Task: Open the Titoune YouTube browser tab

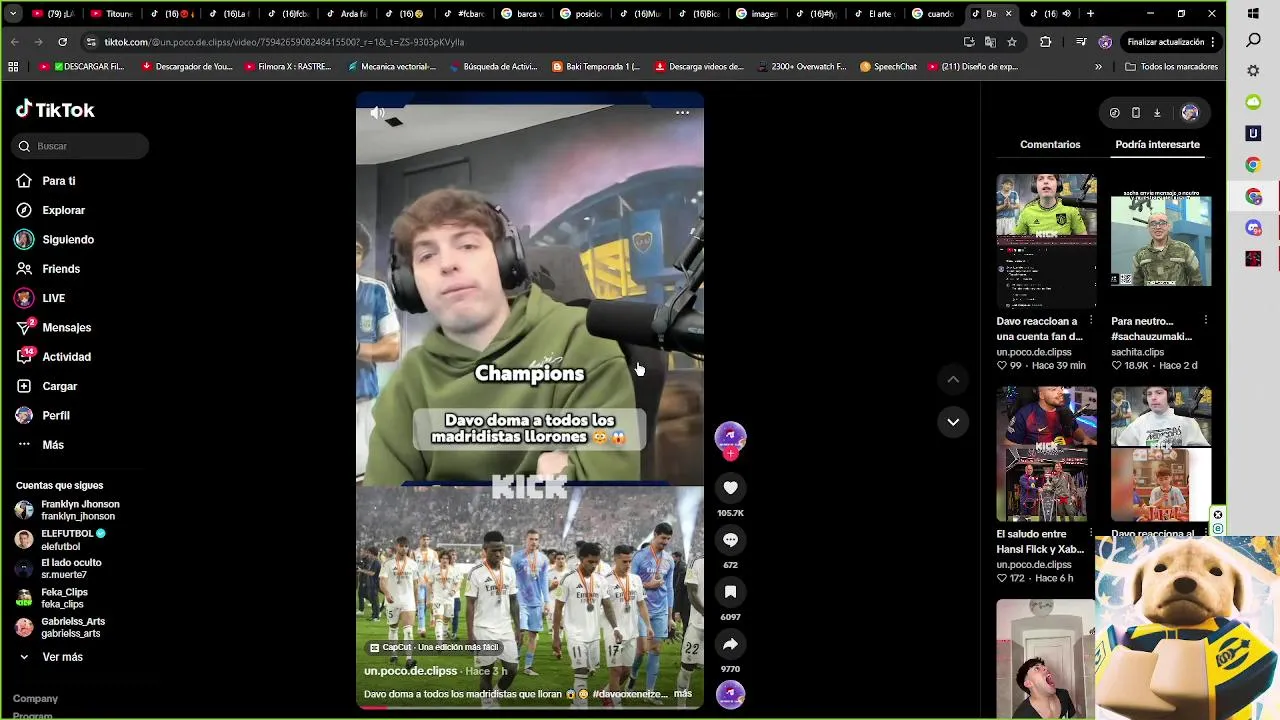Action: [x=111, y=14]
